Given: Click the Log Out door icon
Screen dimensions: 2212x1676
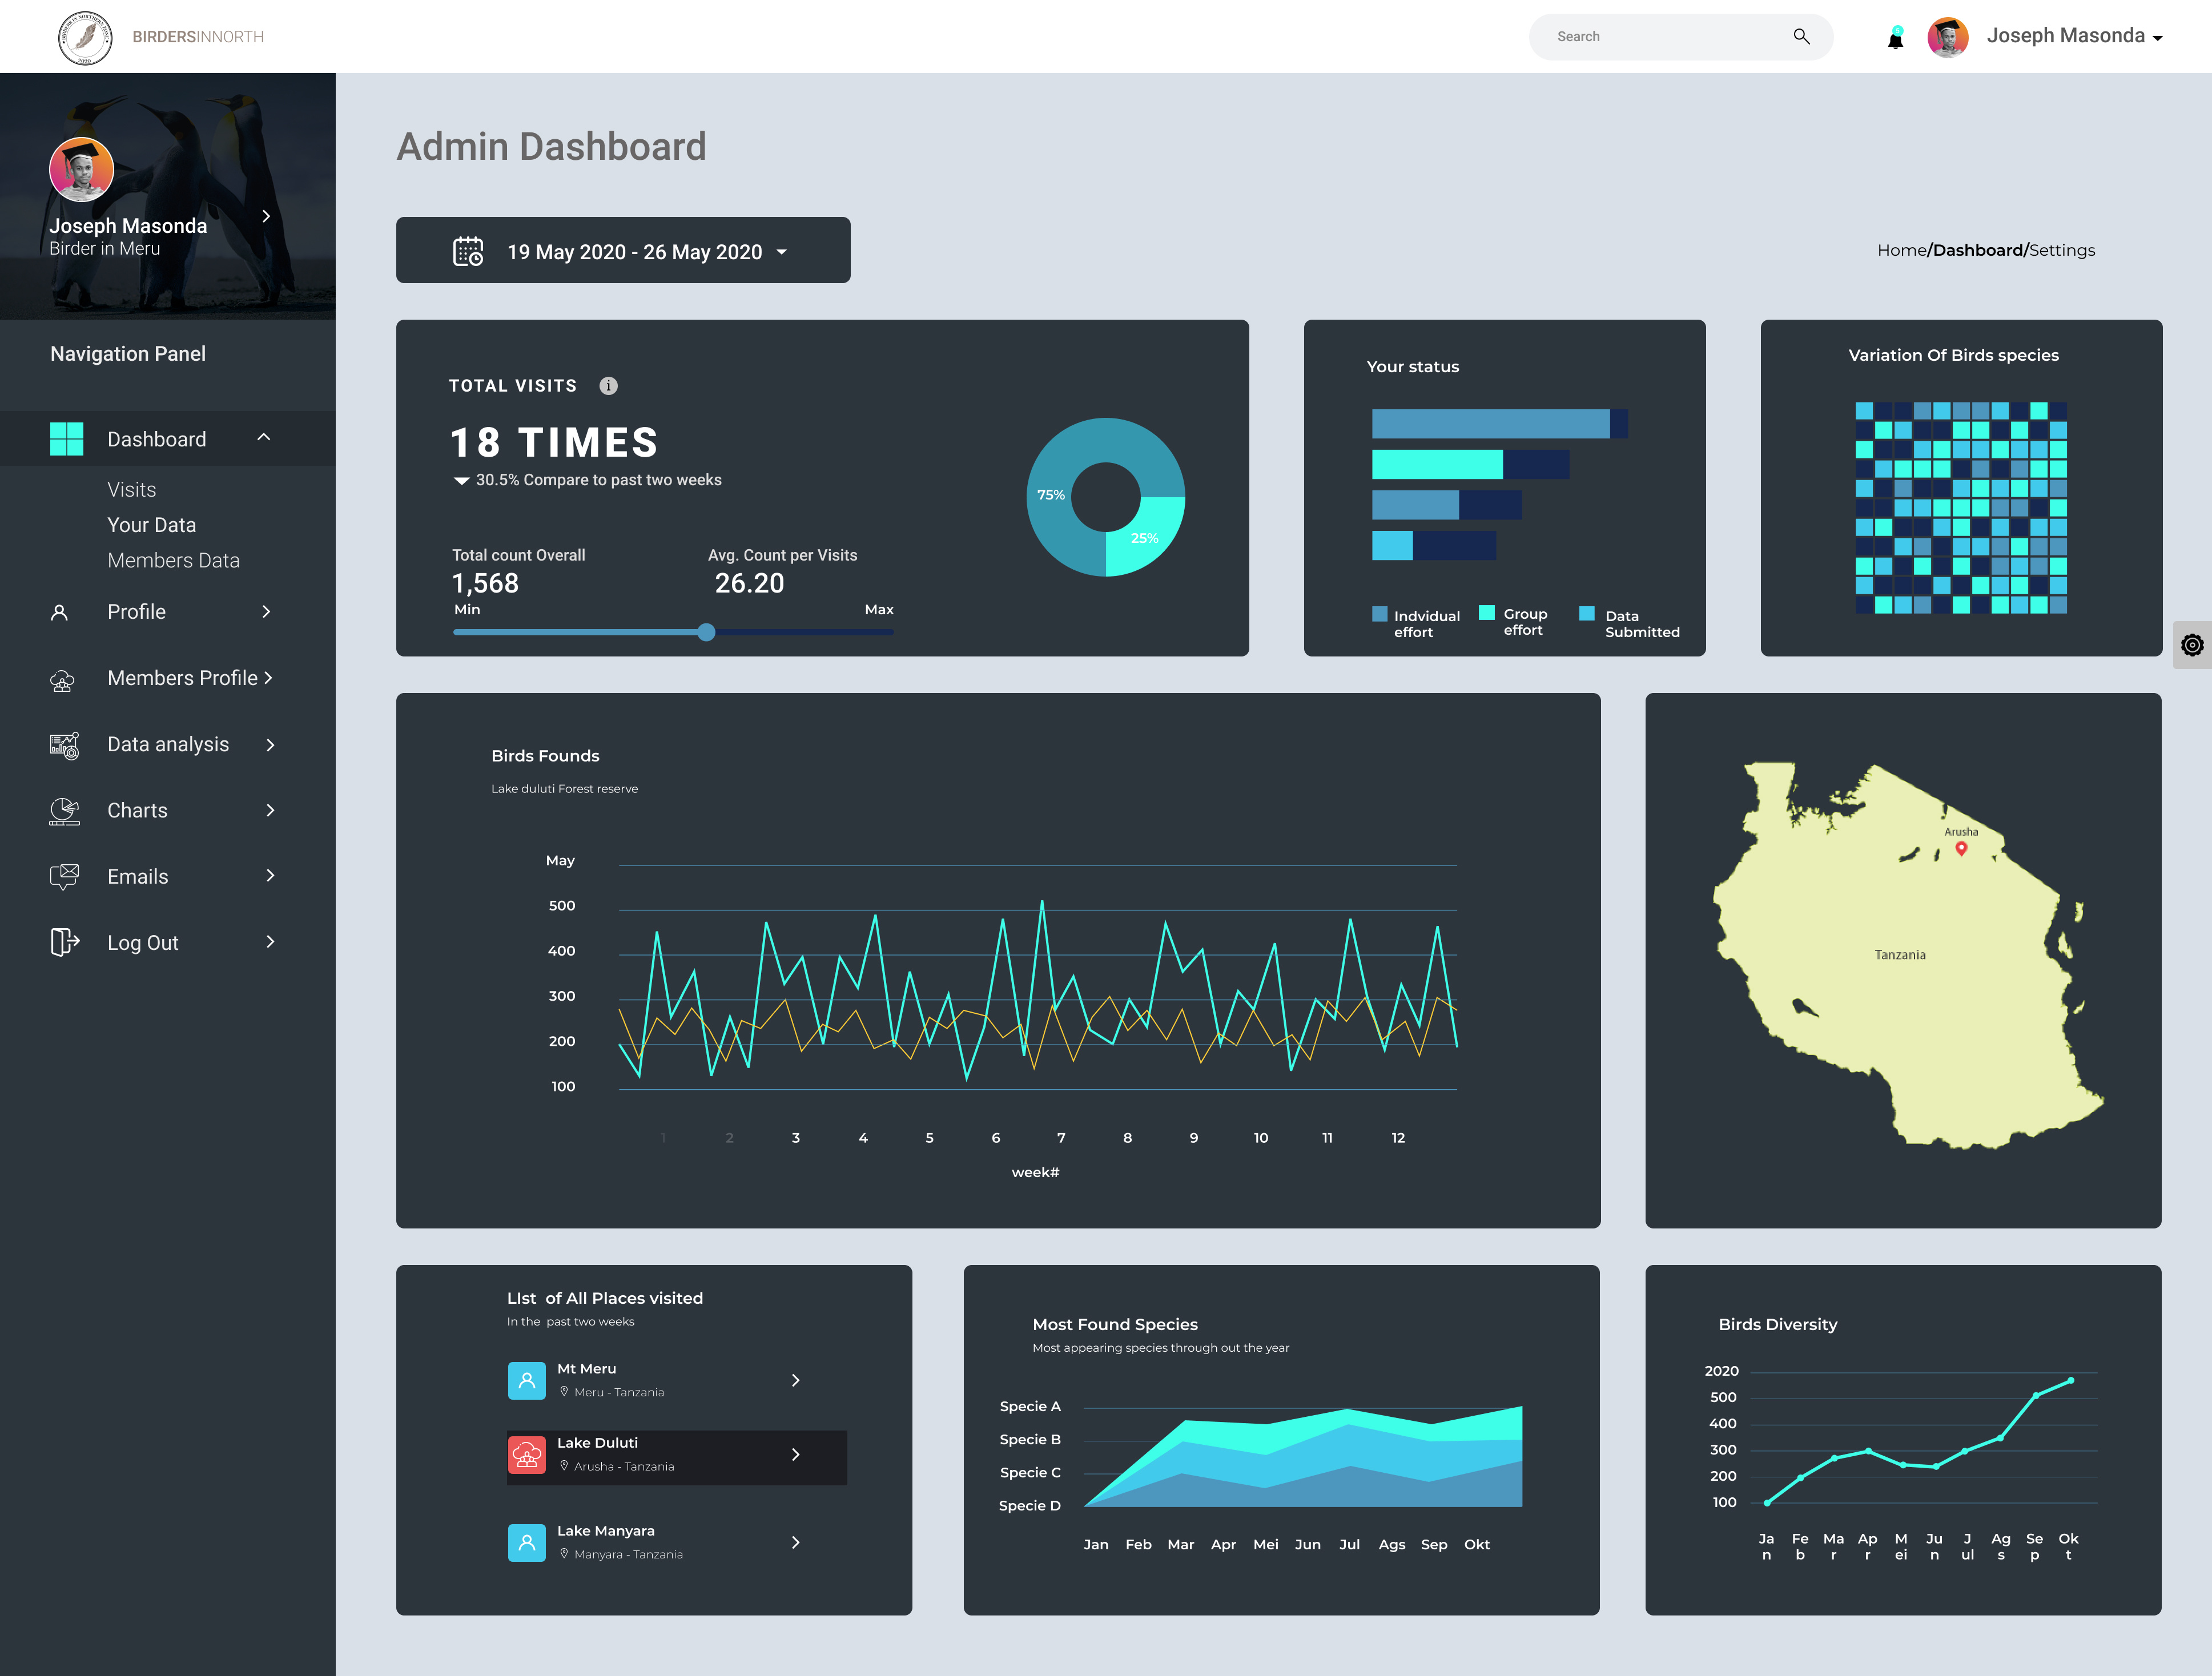Looking at the screenshot, I should 65,943.
